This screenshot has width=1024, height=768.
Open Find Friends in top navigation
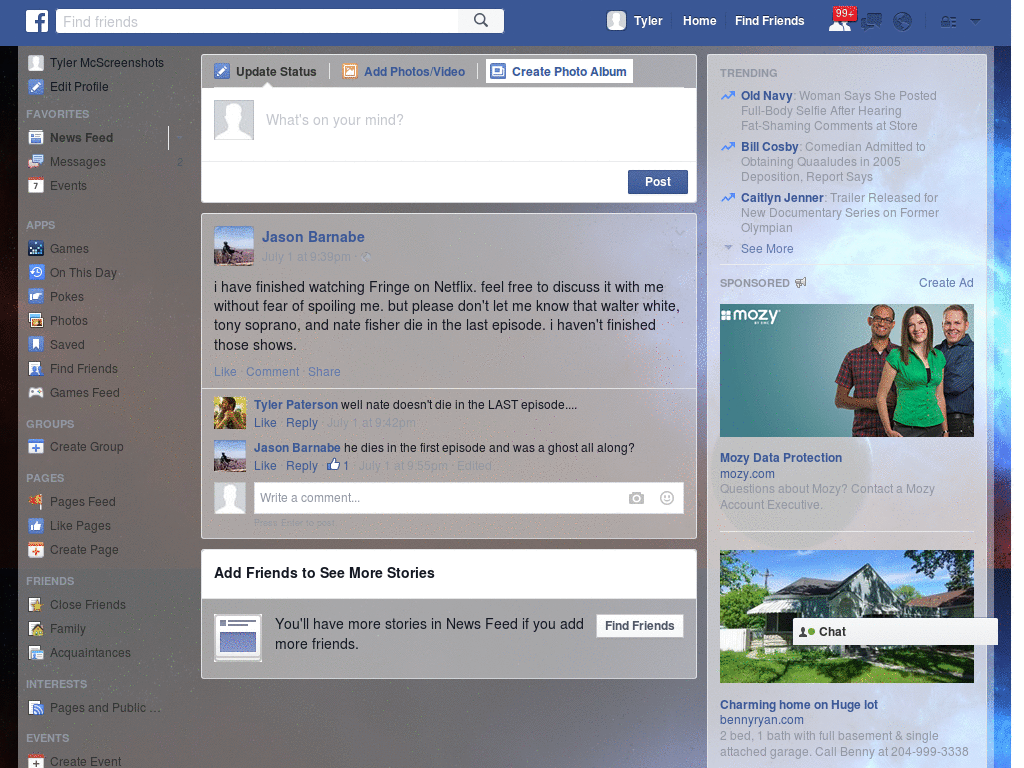[769, 21]
